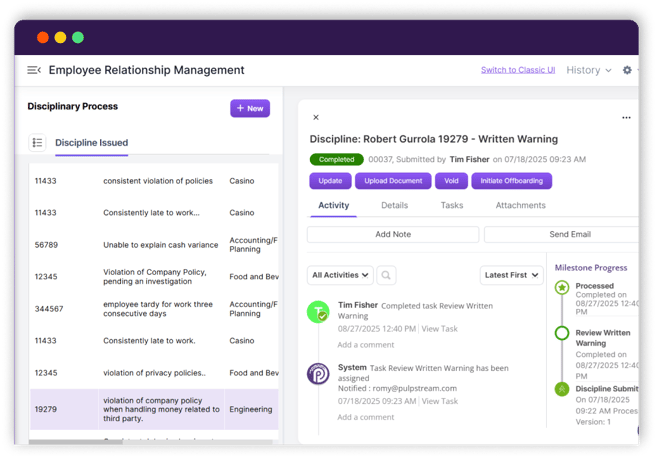This screenshot has width=657, height=459.
Task: Click the Initiate Offboarding button
Action: tap(511, 181)
